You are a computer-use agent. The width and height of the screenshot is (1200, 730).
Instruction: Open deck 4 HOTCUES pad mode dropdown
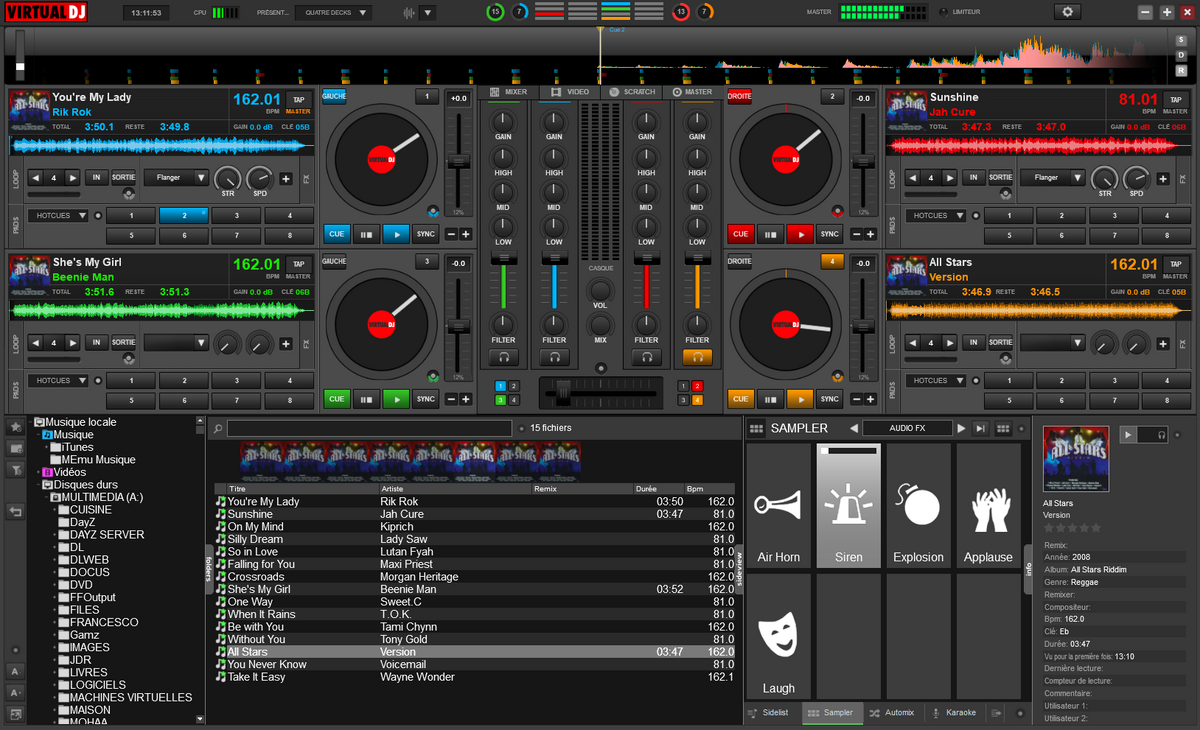click(x=936, y=380)
